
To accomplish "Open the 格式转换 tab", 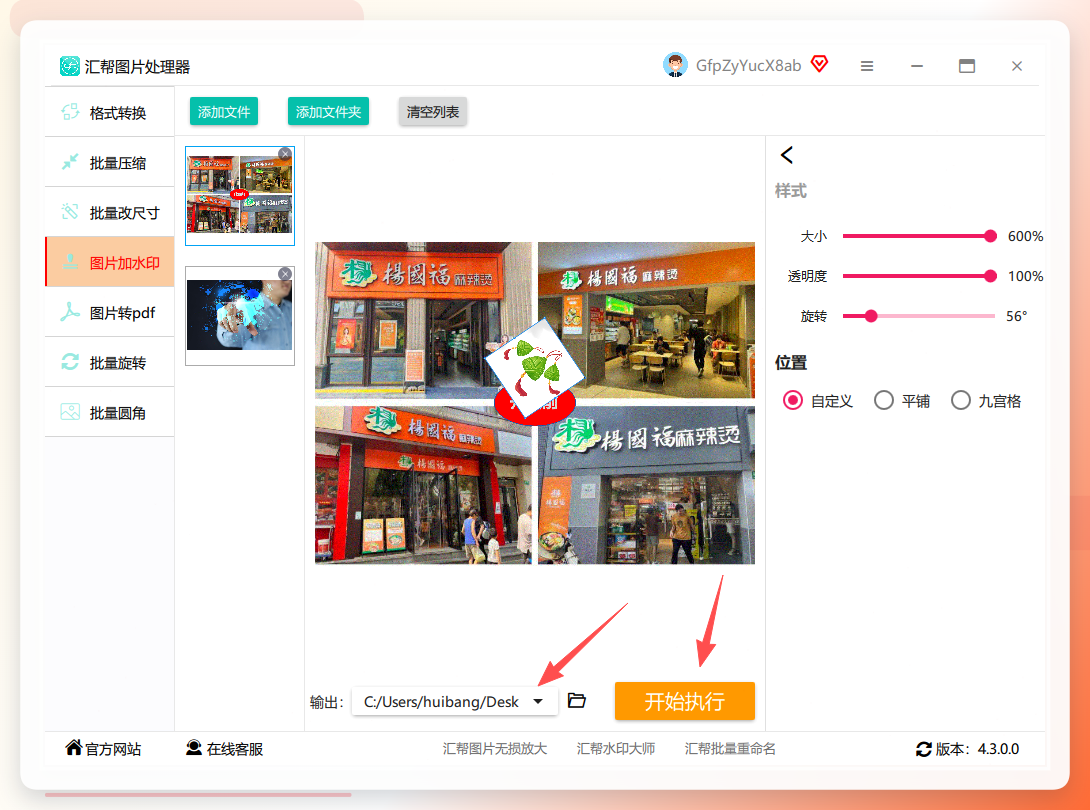I will (x=109, y=112).
